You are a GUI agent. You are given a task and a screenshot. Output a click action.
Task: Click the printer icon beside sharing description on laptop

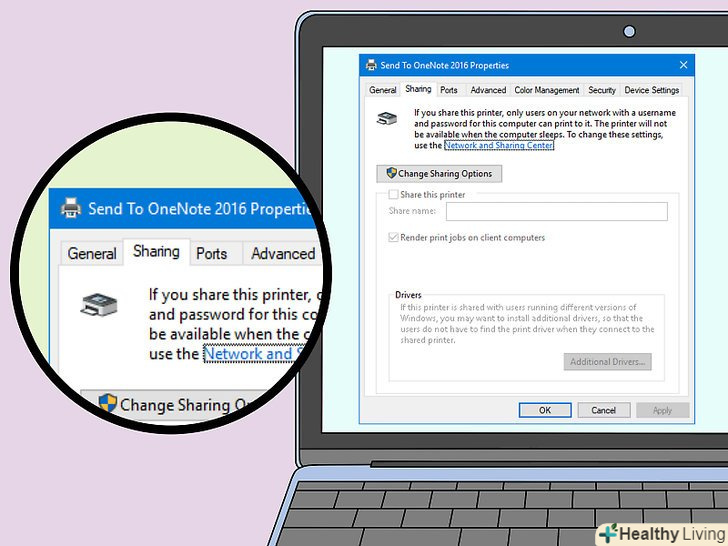click(387, 119)
